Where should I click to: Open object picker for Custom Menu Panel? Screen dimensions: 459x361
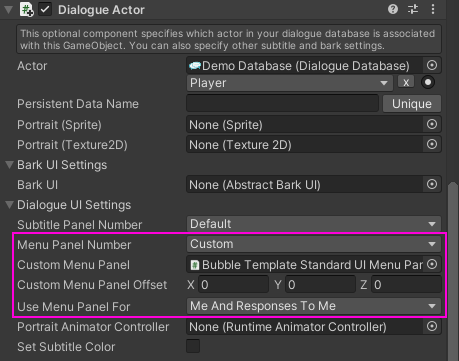(432, 264)
